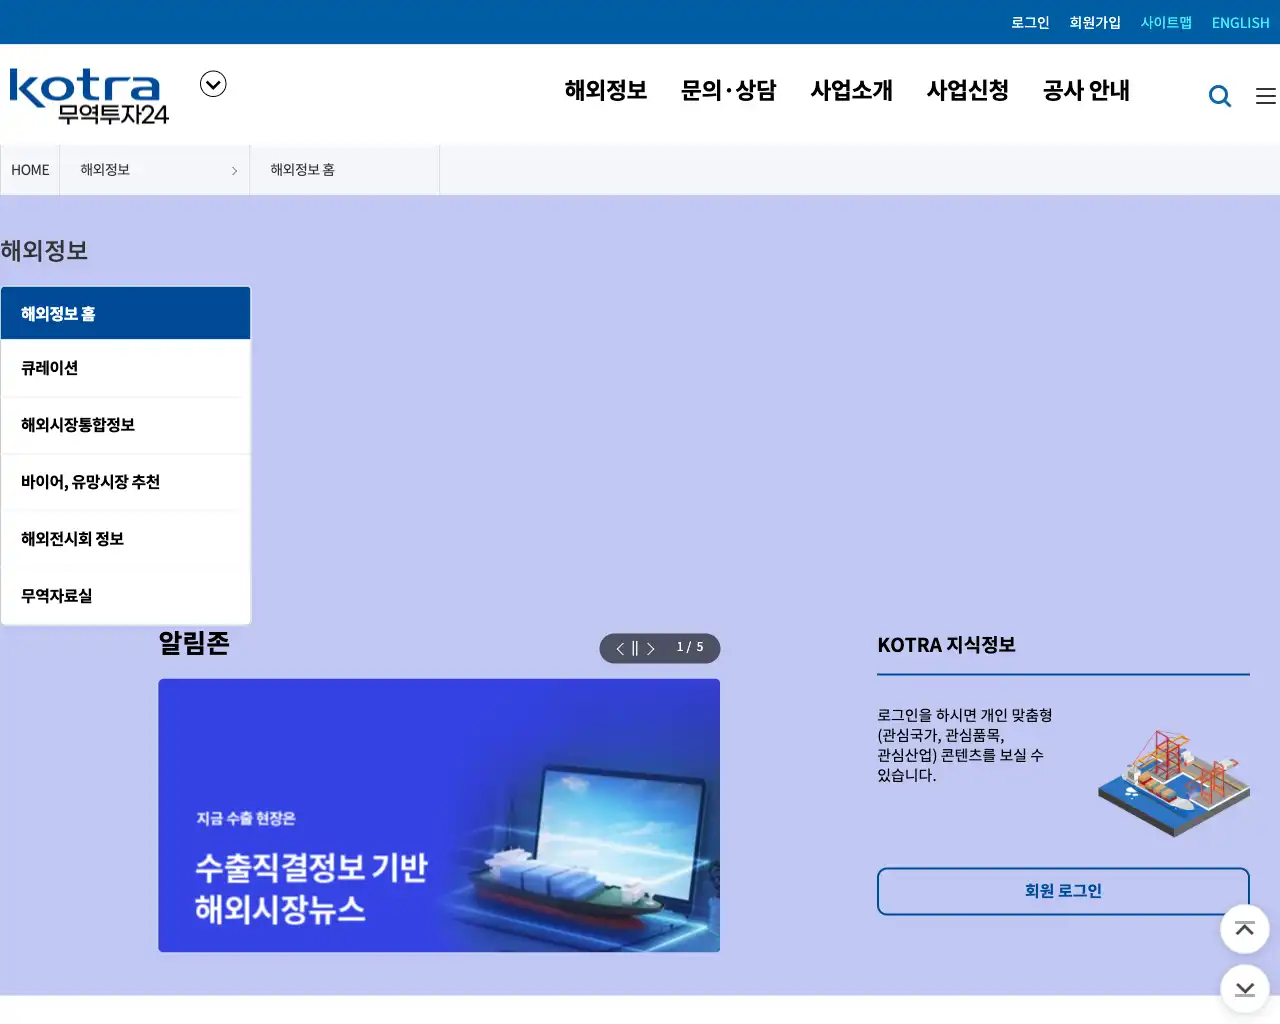The width and height of the screenshot is (1280, 1024).
Task: Click the round down-chevron scroll button
Action: 1244,989
